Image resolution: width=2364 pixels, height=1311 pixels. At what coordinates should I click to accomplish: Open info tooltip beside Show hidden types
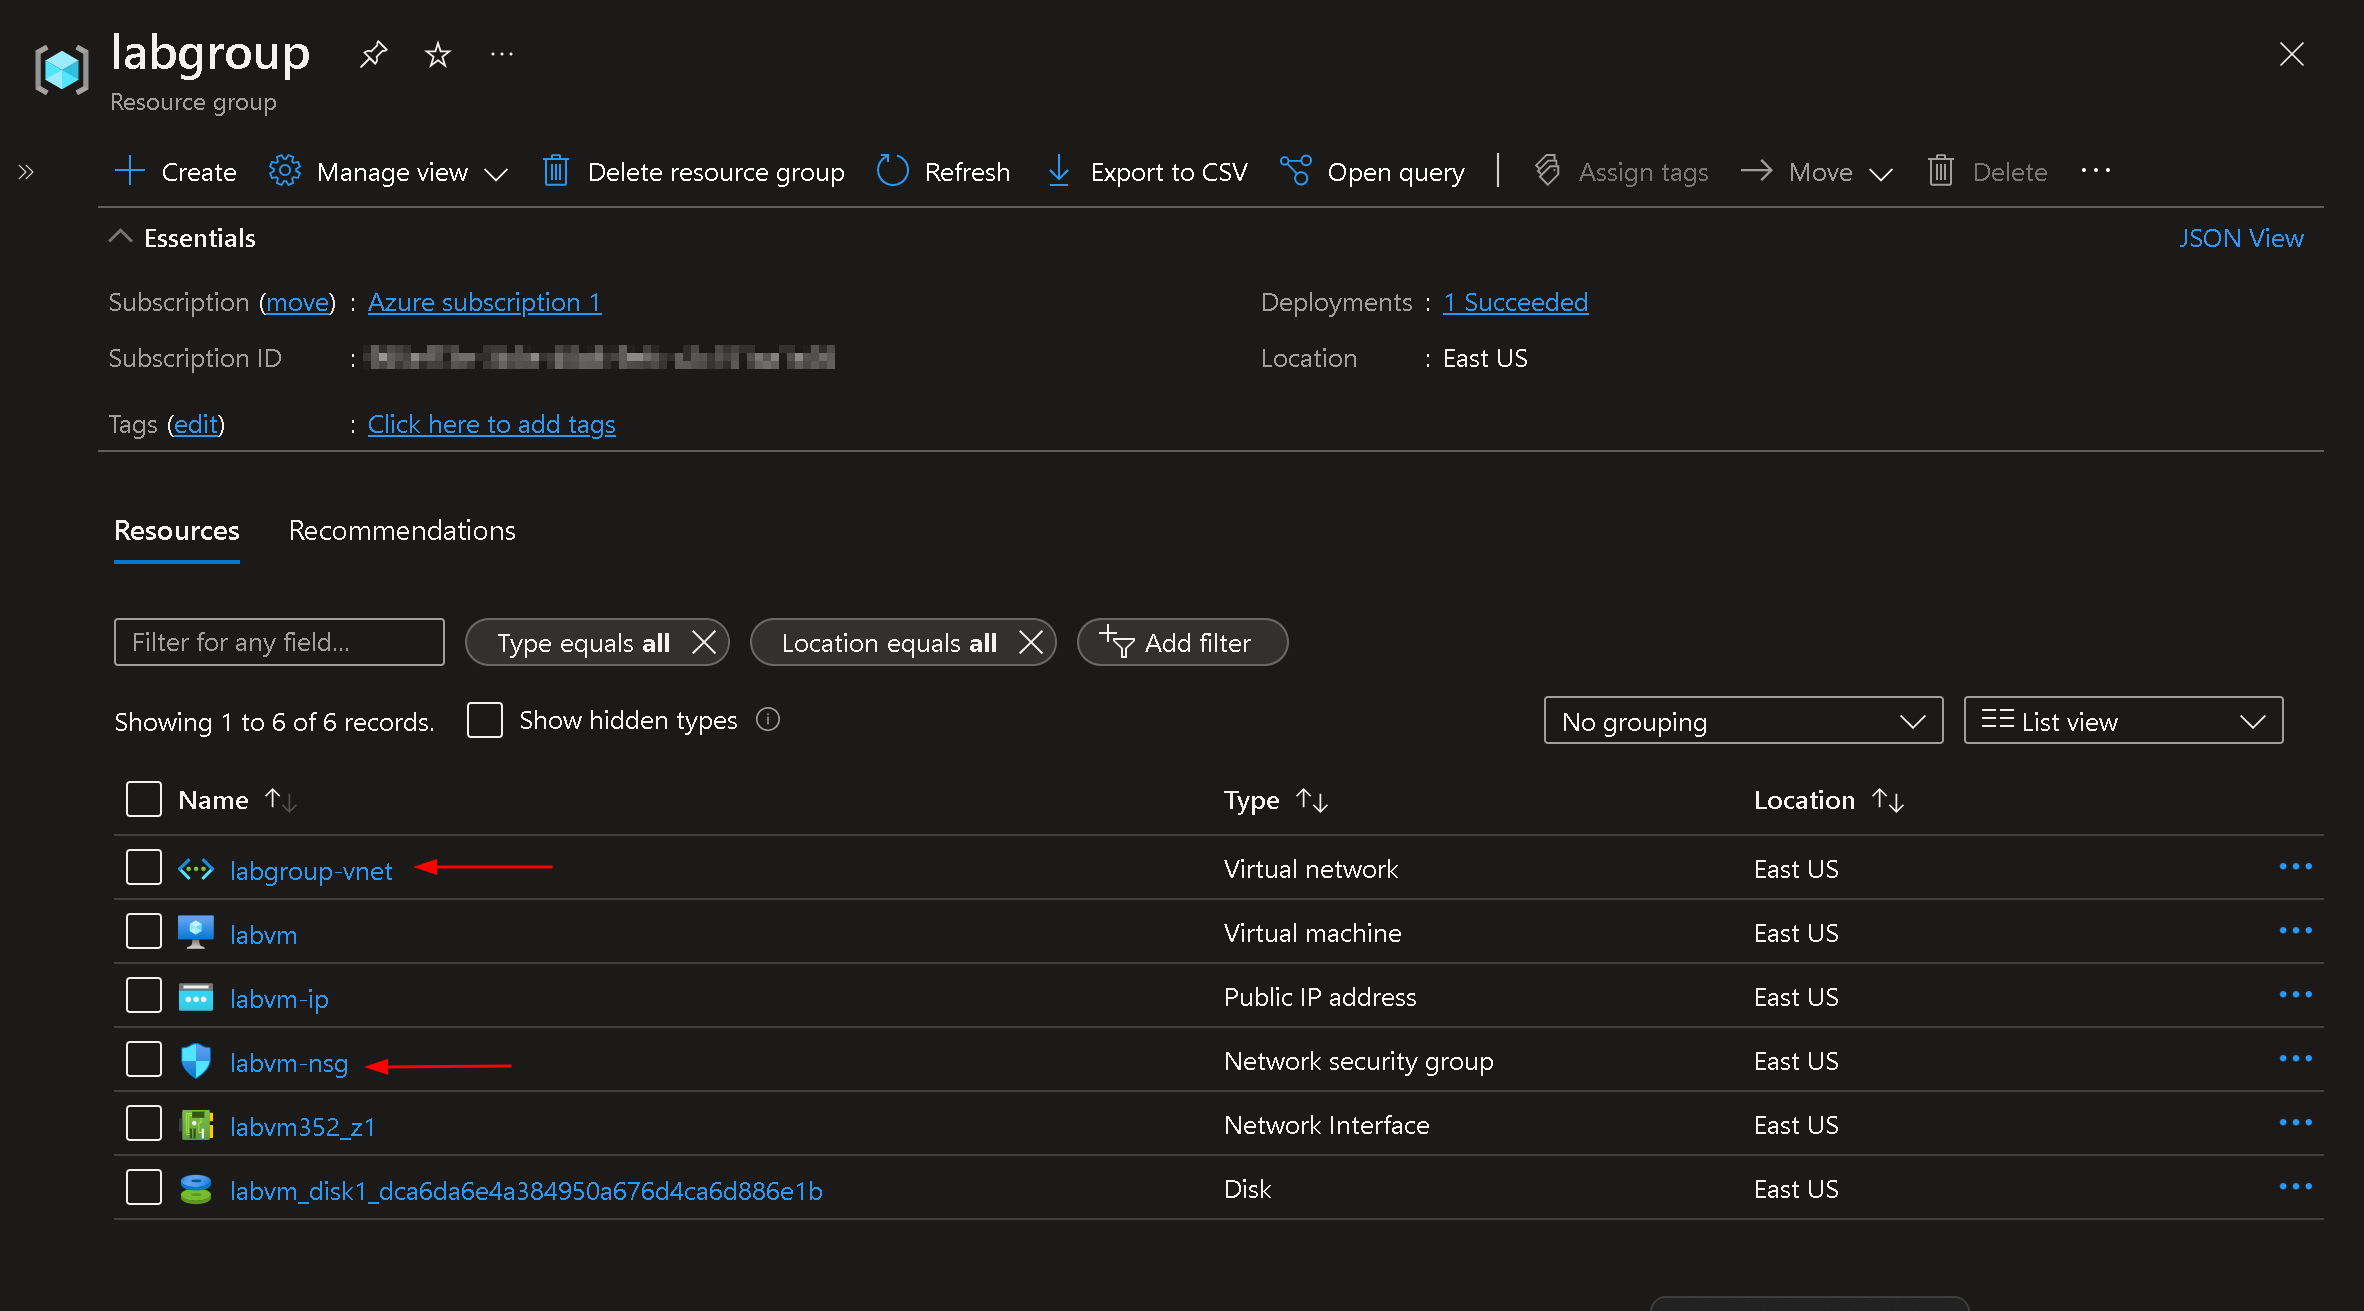pyautogui.click(x=768, y=720)
